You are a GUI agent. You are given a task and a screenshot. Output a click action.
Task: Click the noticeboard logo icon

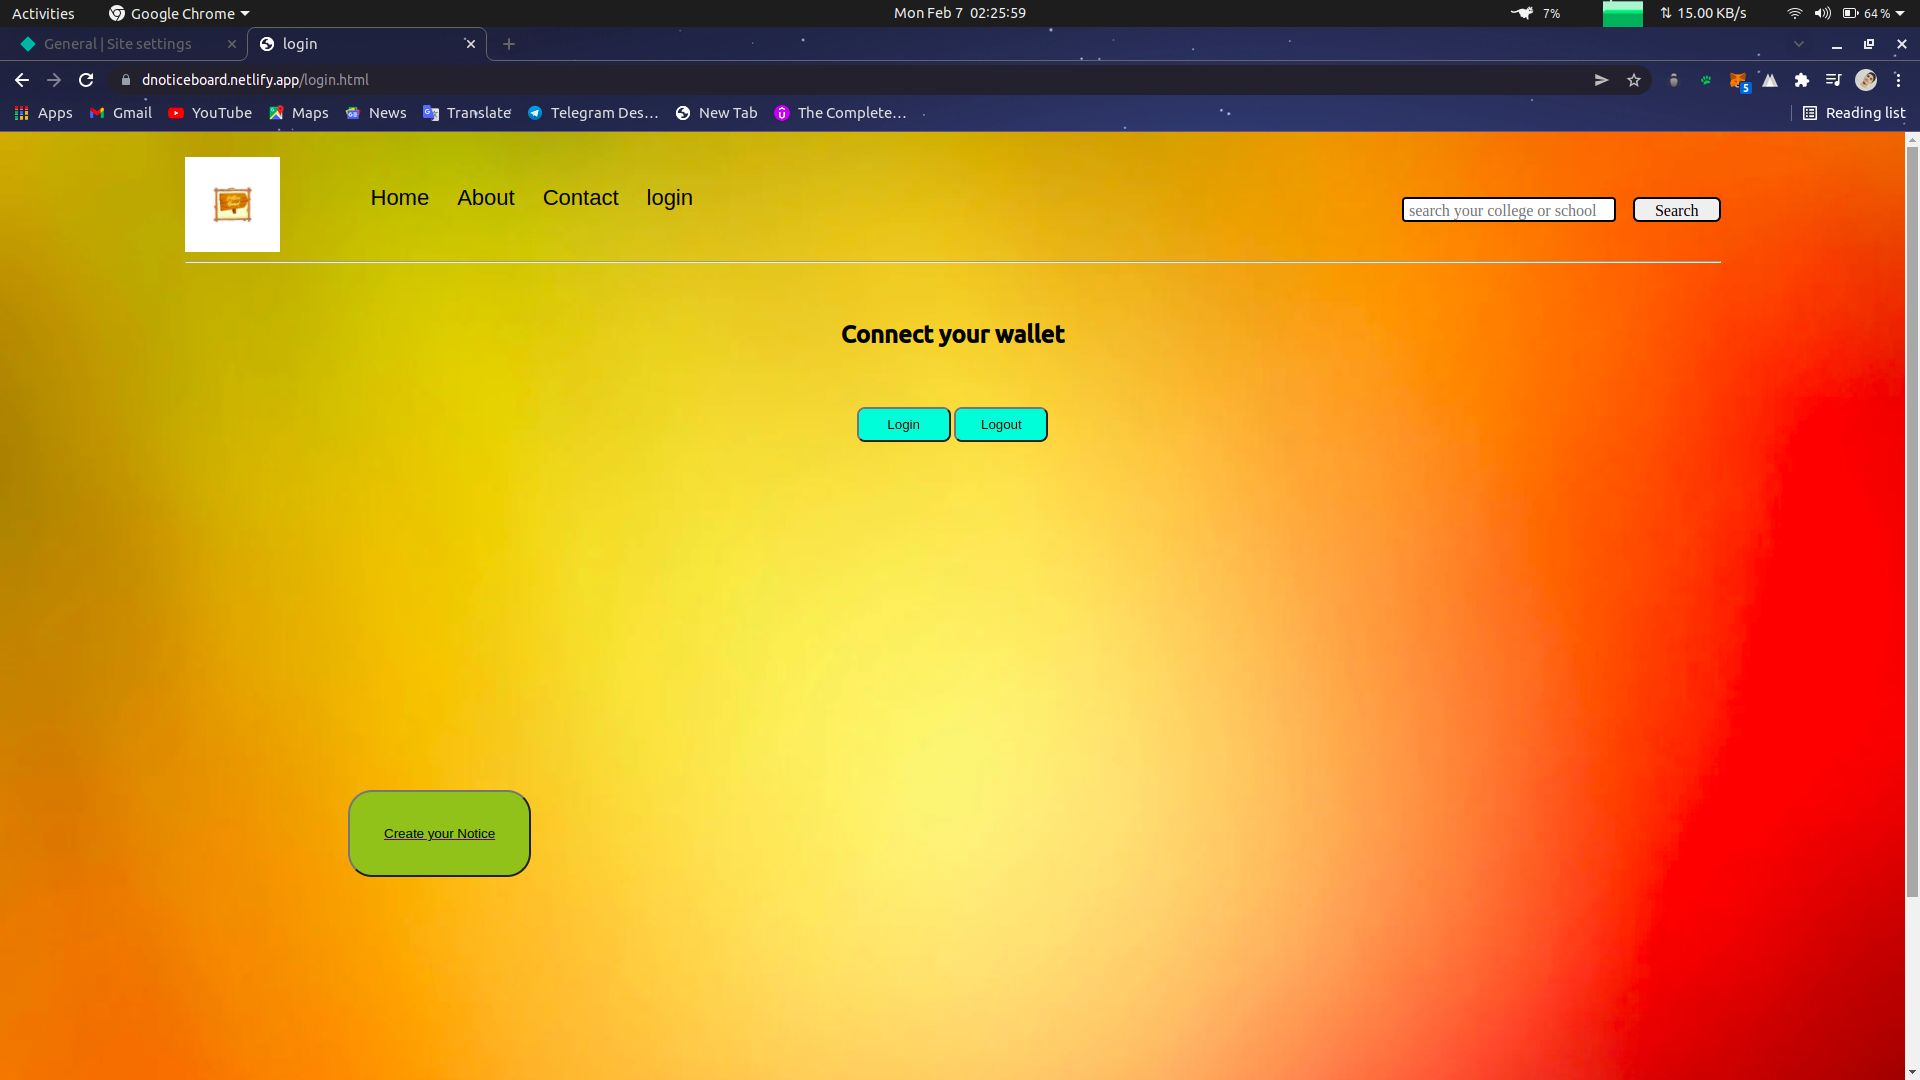pos(231,204)
